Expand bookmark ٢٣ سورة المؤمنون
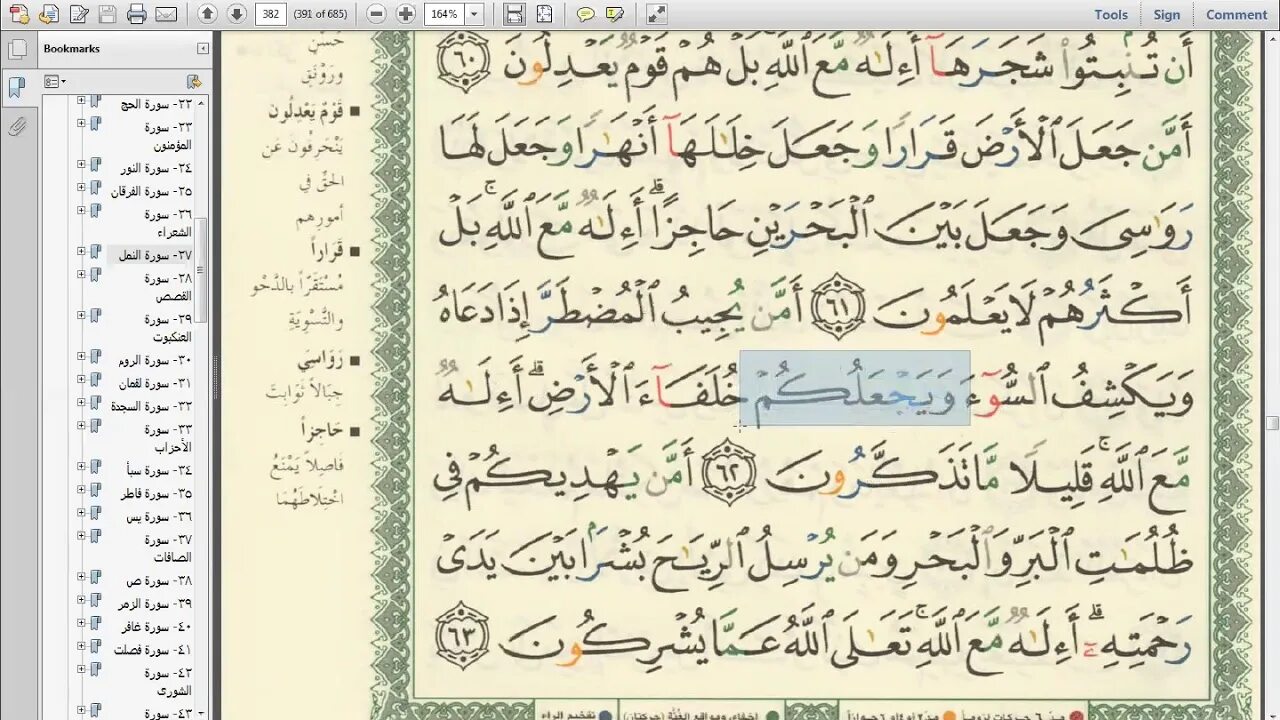The height and width of the screenshot is (720, 1280). [x=81, y=124]
